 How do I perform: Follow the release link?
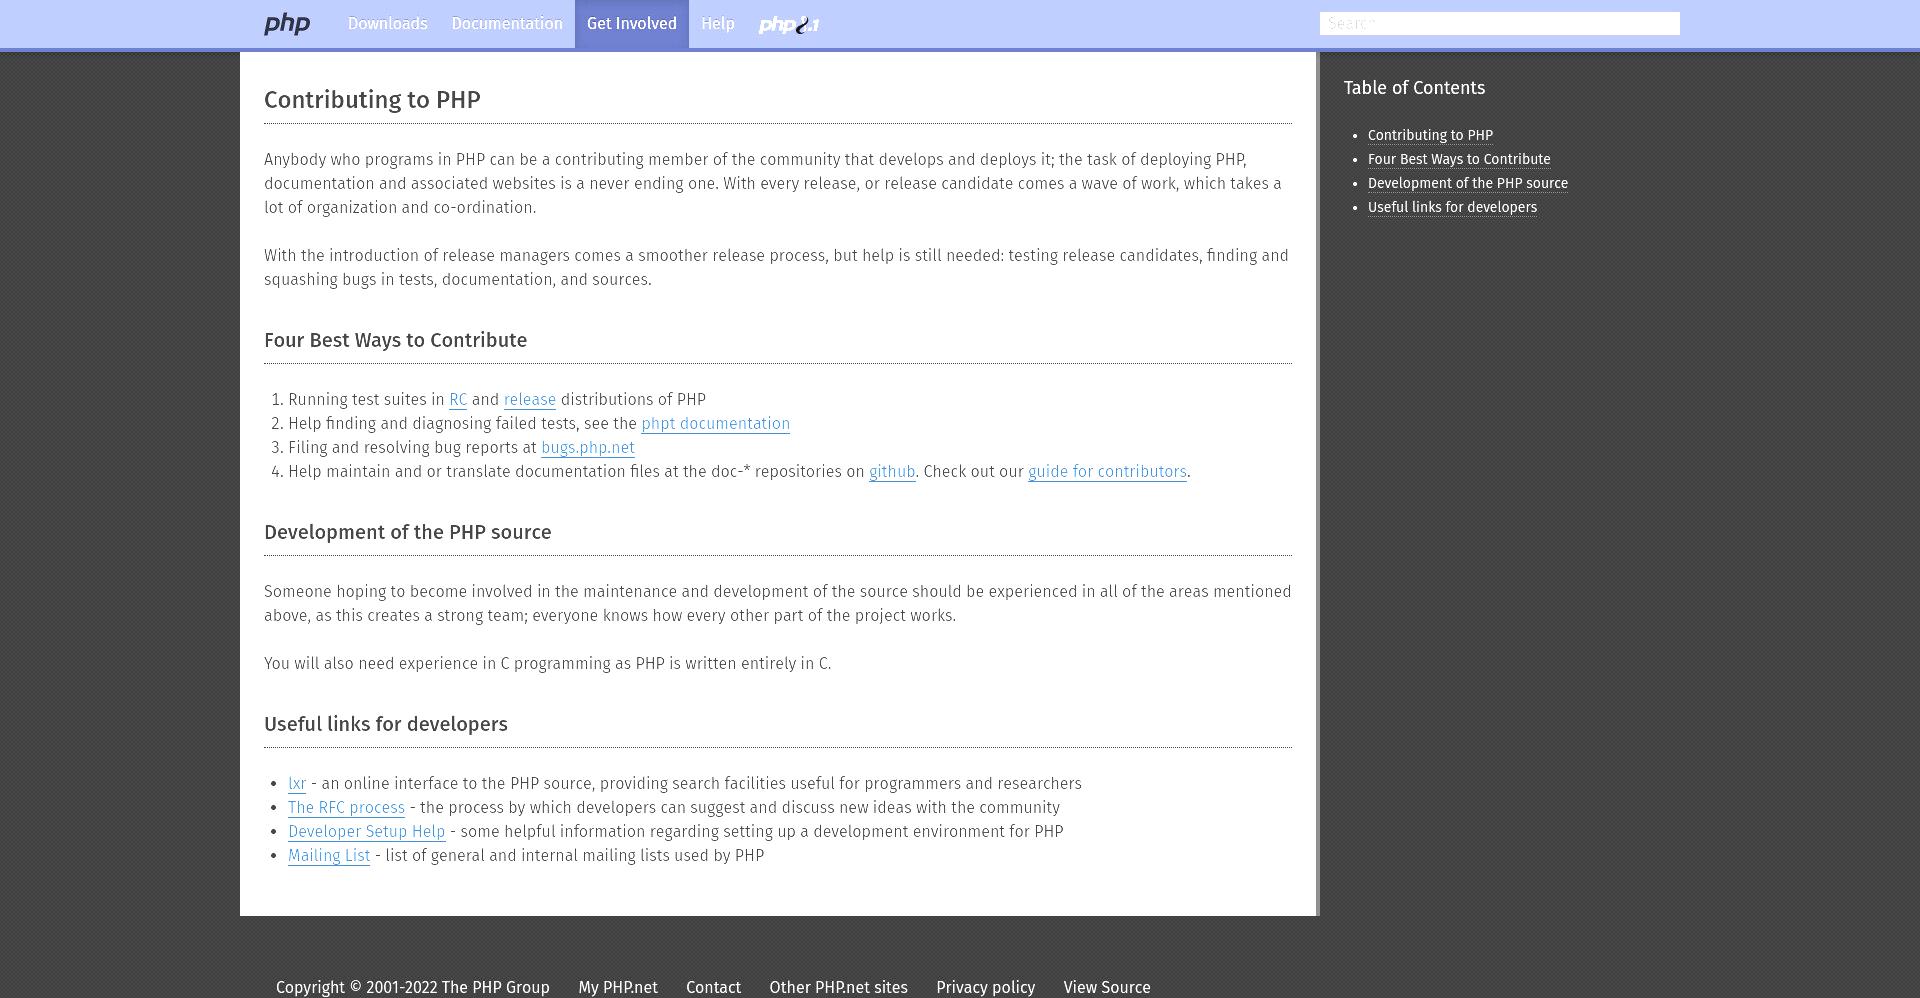tap(530, 400)
